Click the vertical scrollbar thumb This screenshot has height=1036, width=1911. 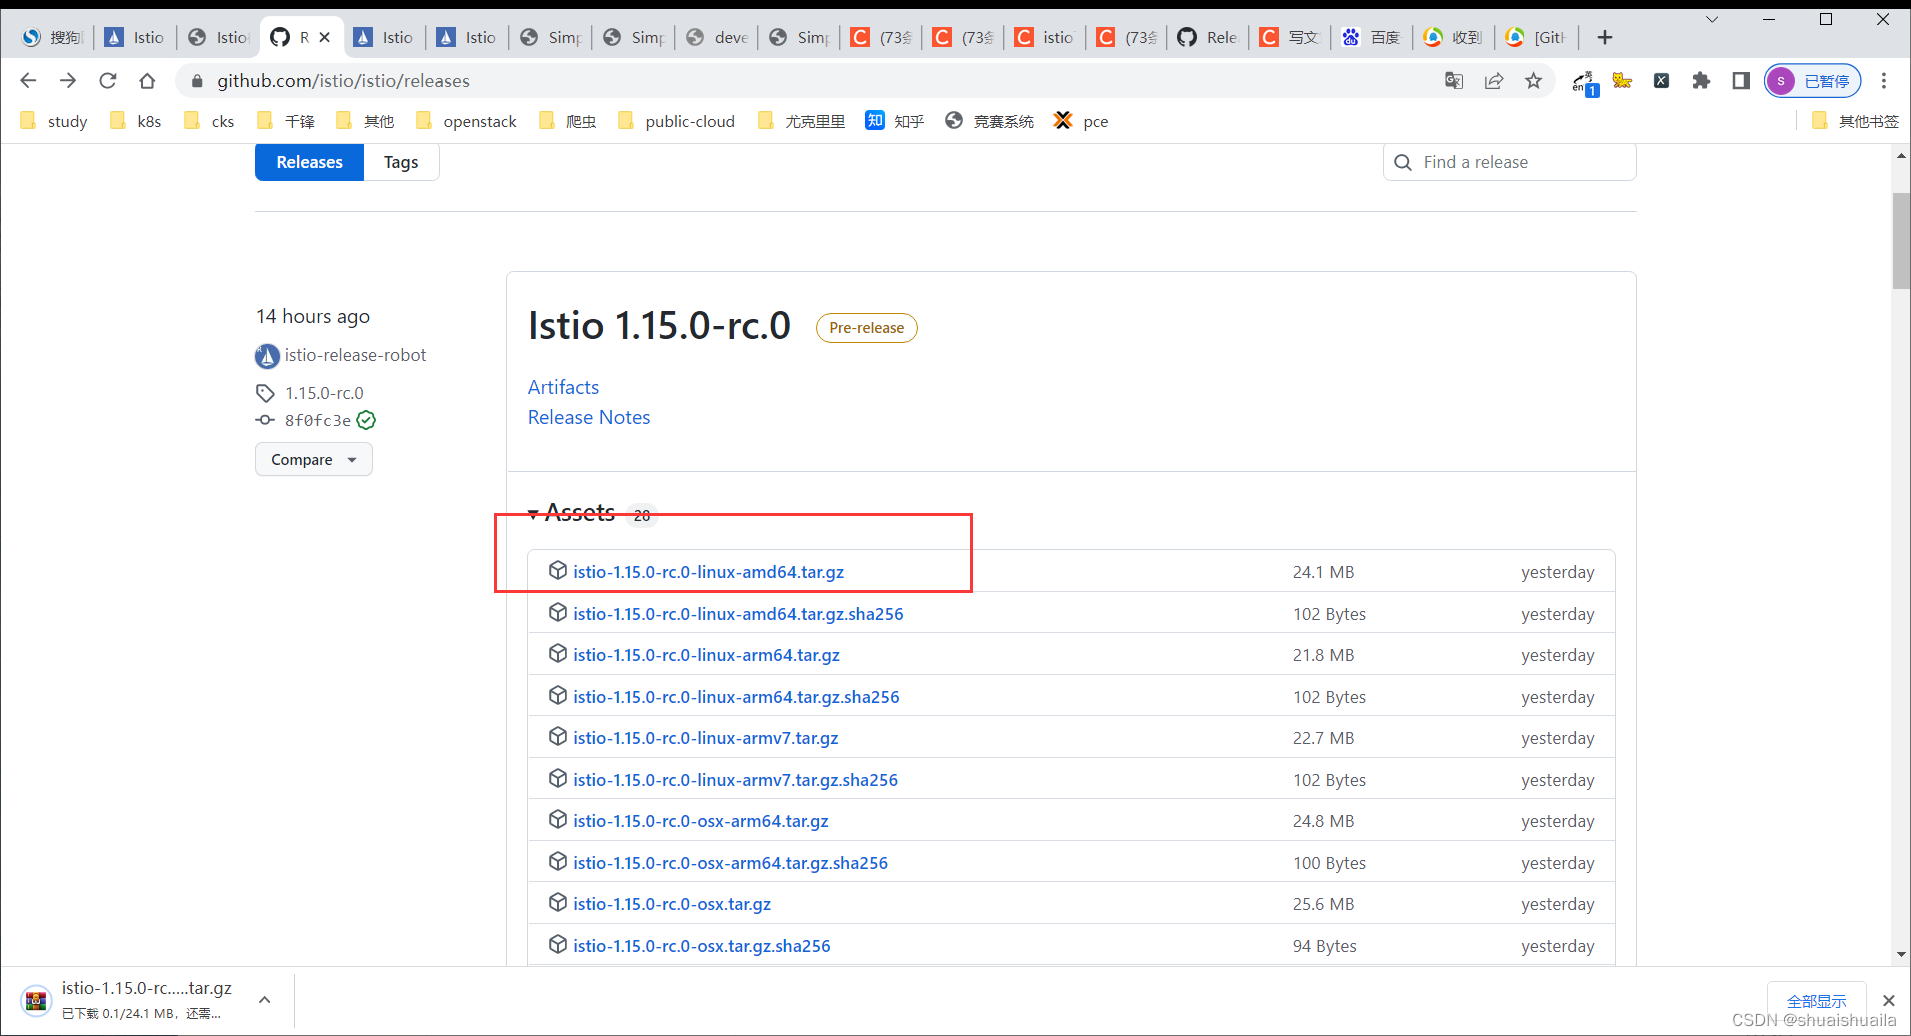(1901, 240)
